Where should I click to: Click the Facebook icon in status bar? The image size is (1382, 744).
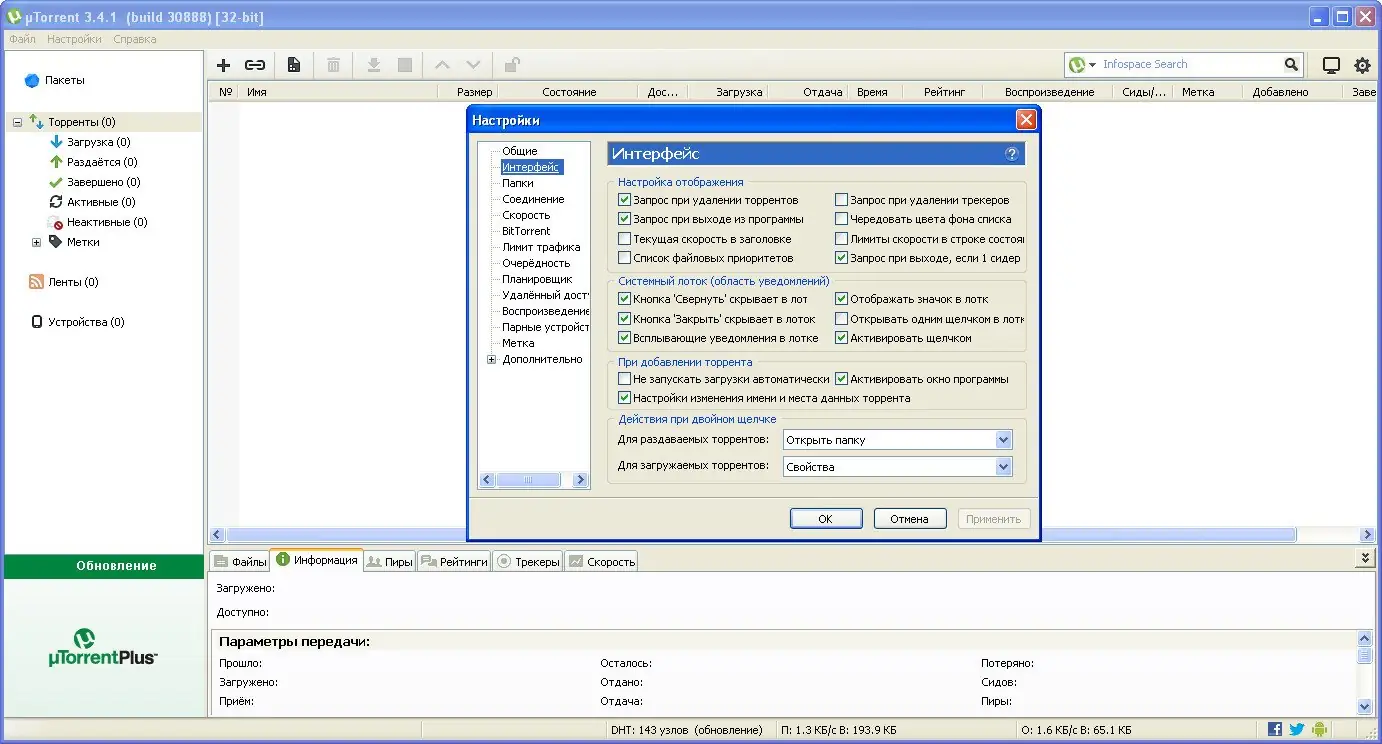pyautogui.click(x=1275, y=730)
